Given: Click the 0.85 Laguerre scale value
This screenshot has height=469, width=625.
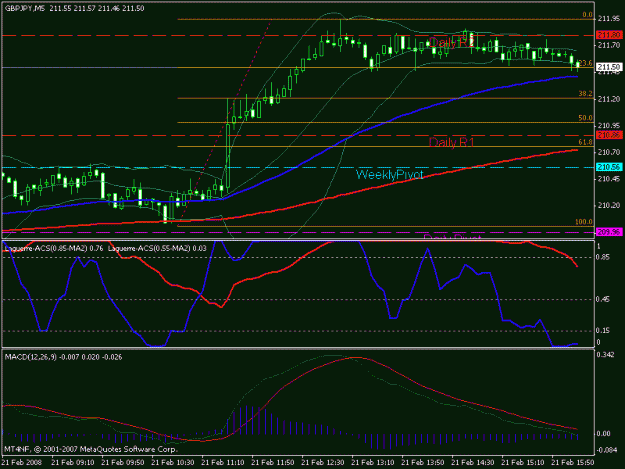Looking at the screenshot, I should (603, 257).
